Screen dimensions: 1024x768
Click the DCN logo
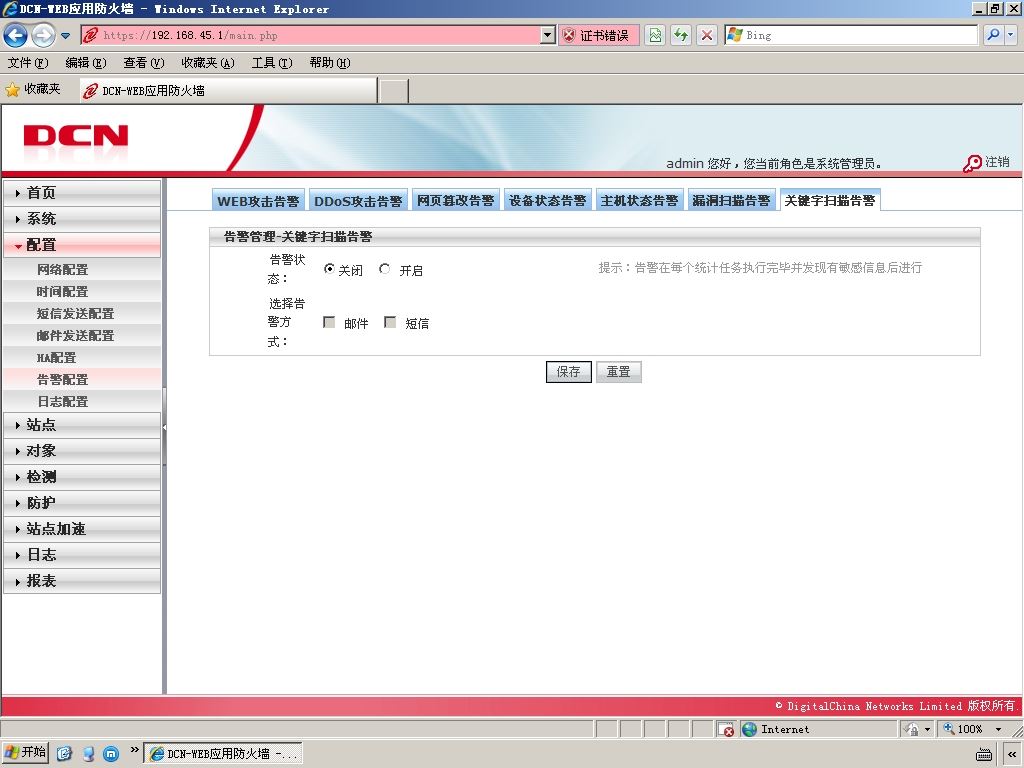(x=76, y=136)
